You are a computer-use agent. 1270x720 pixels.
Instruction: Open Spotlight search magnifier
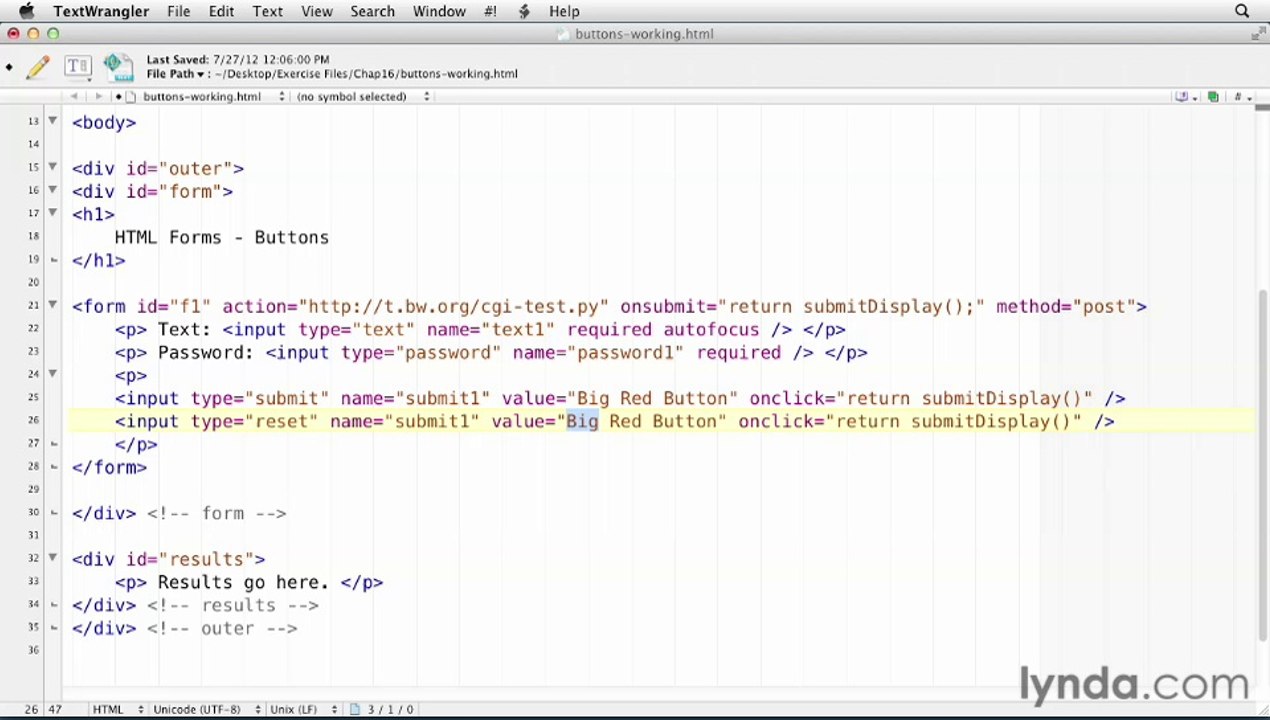tap(1242, 11)
